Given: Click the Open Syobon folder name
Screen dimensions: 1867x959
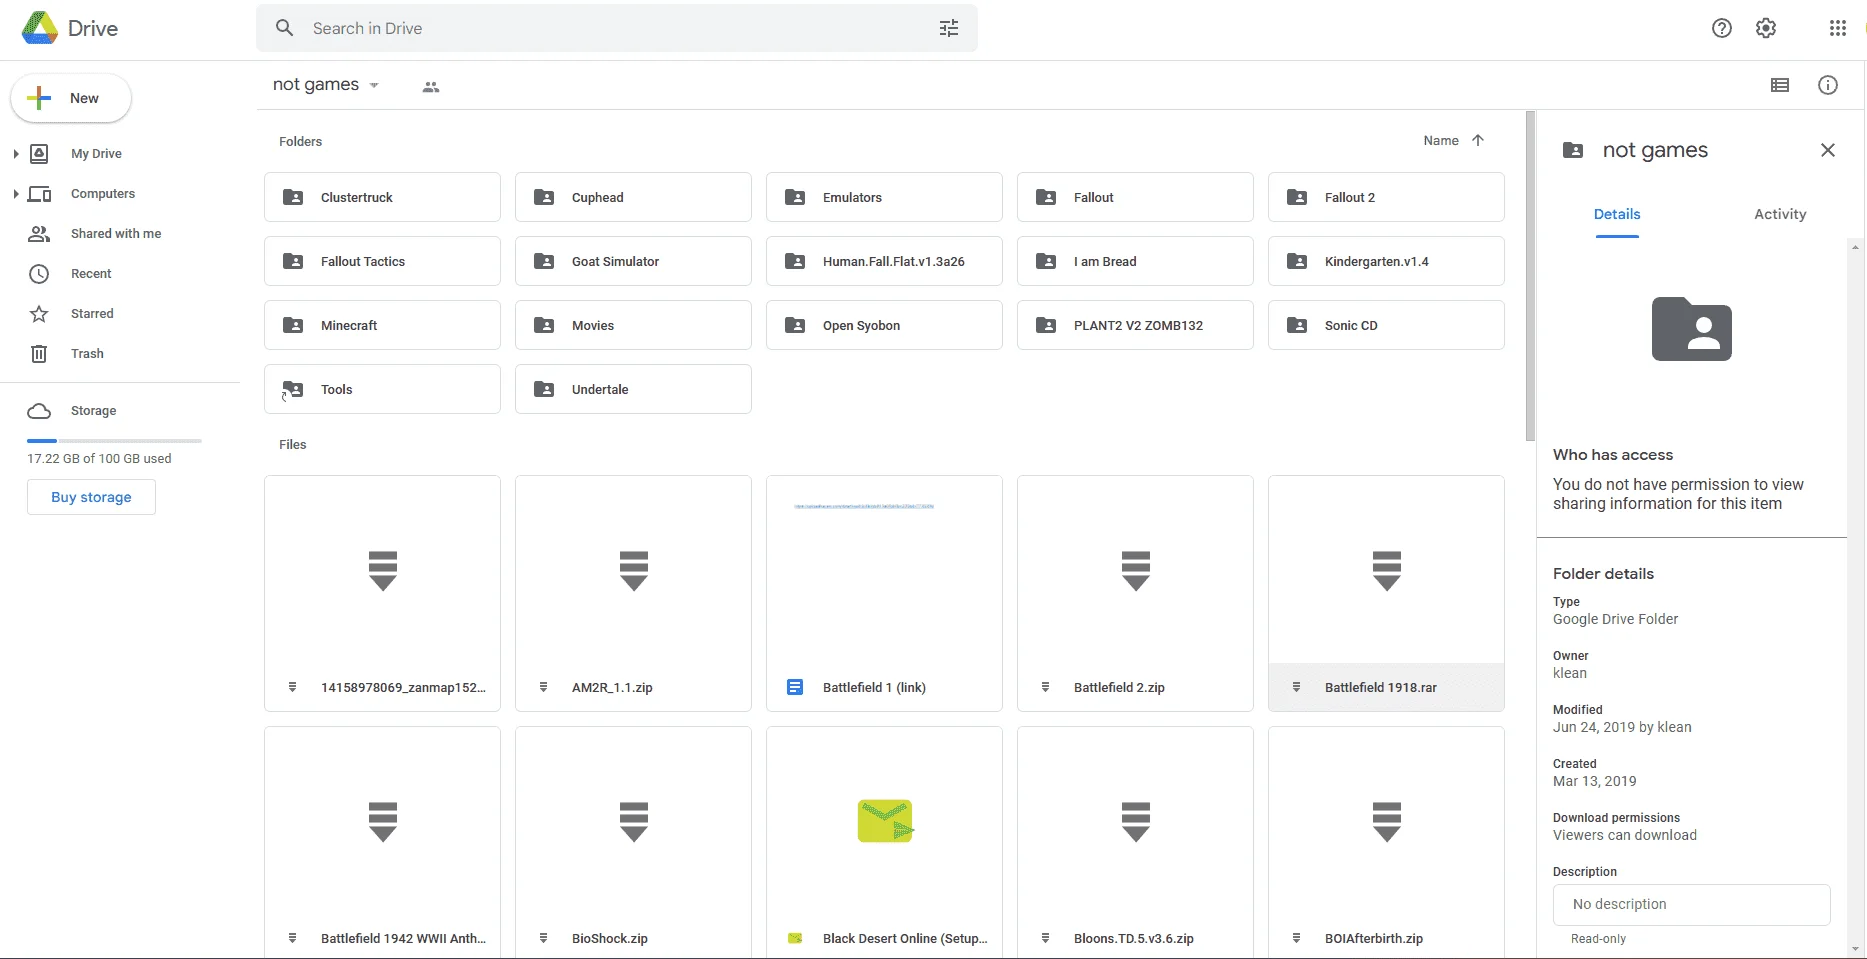Looking at the screenshot, I should click(861, 325).
